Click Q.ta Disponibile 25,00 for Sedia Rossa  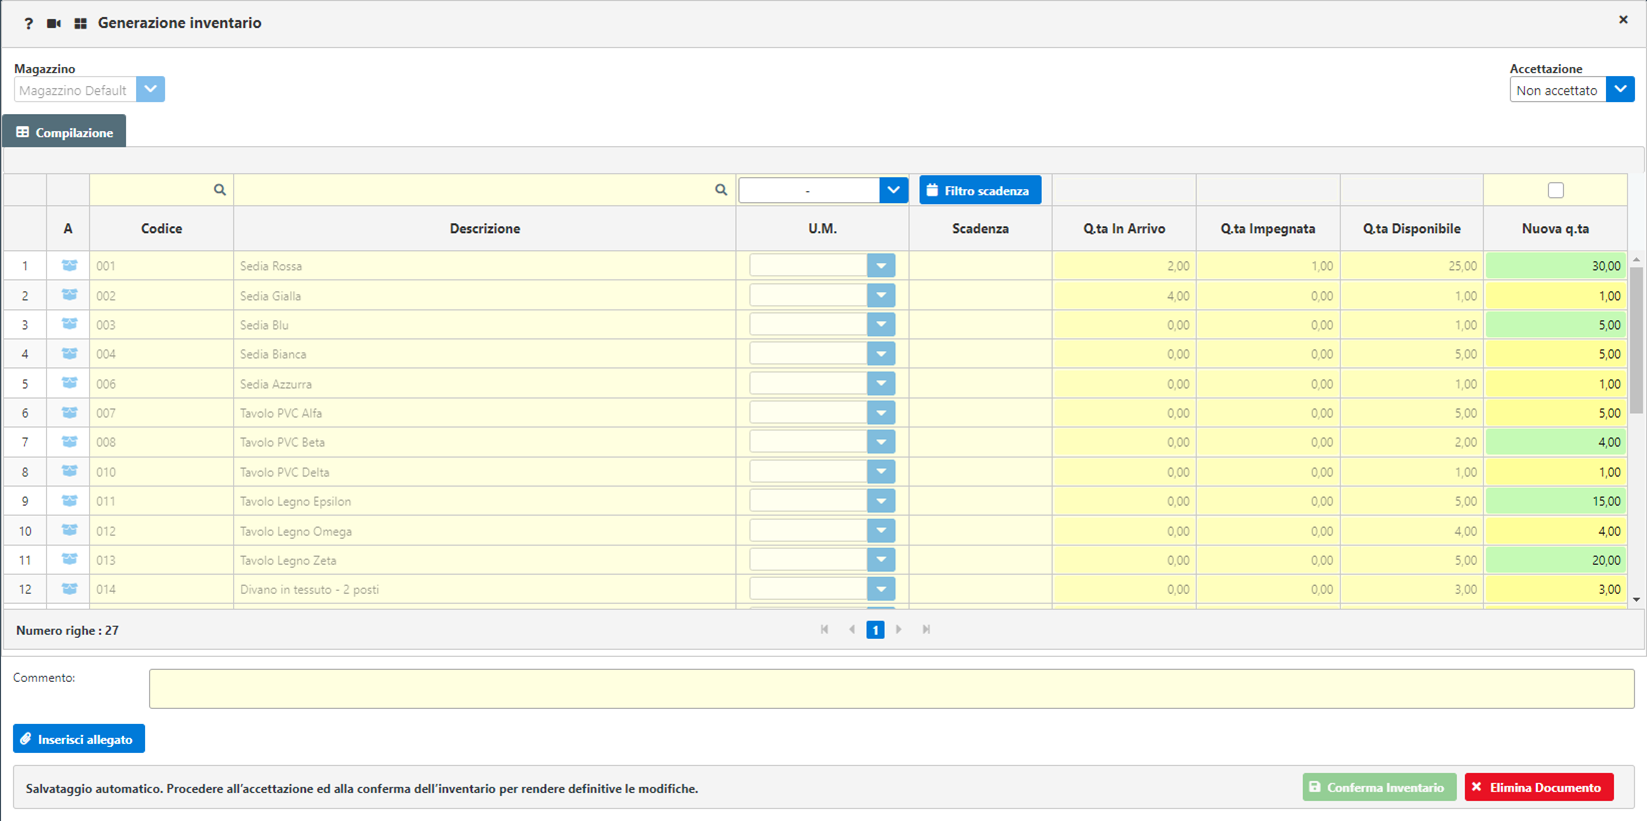point(1411,266)
